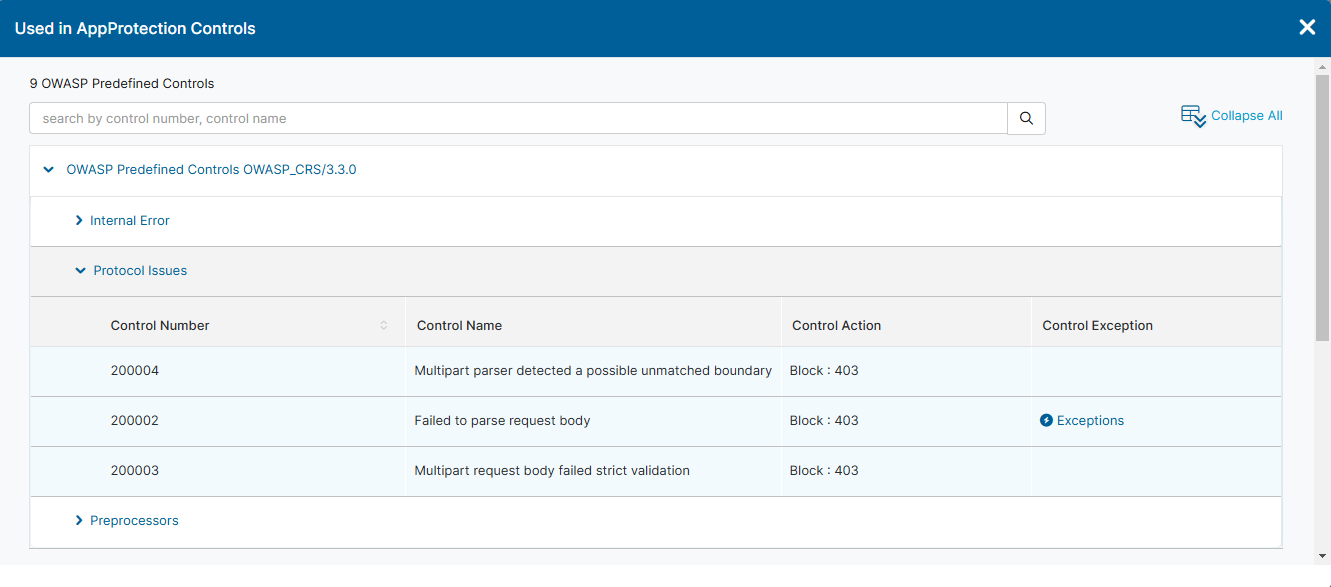Click the Internal Error group label

(x=130, y=220)
